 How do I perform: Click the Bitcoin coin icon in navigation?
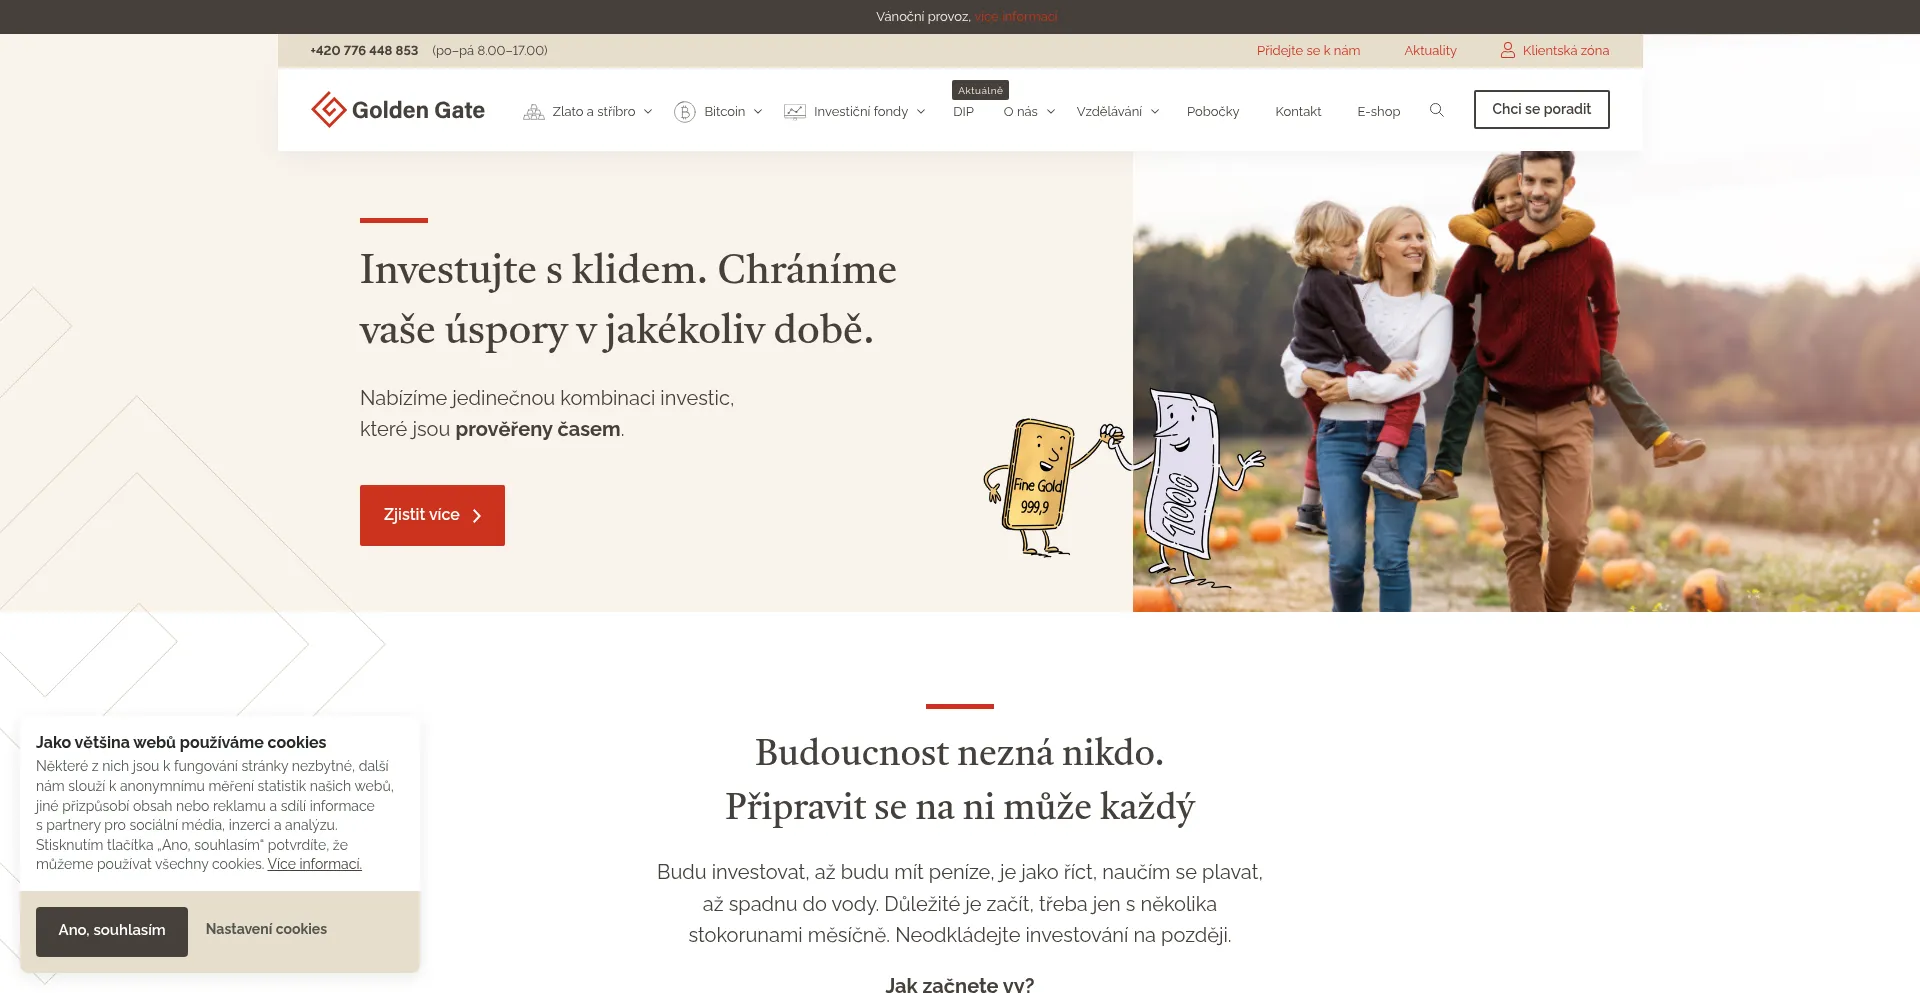coord(685,112)
